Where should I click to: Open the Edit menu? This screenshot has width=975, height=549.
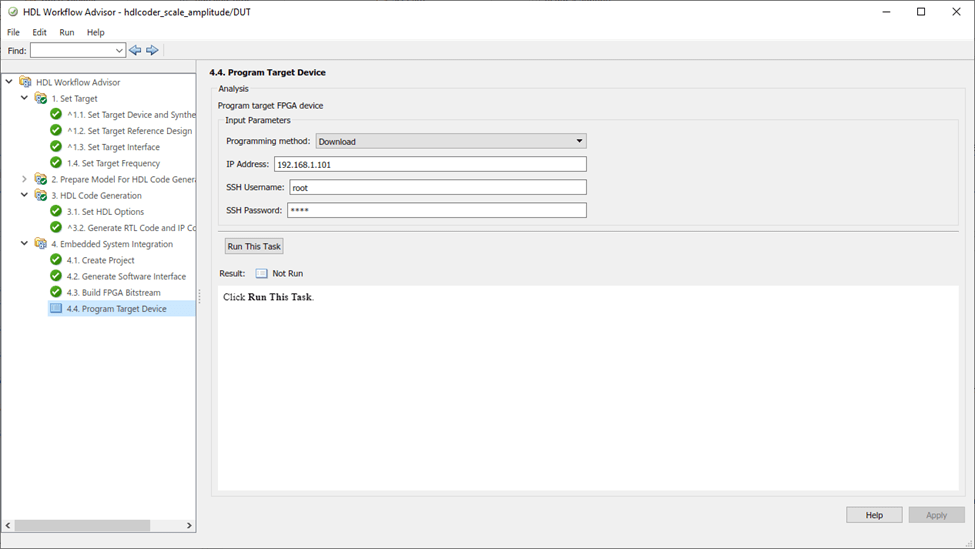39,32
